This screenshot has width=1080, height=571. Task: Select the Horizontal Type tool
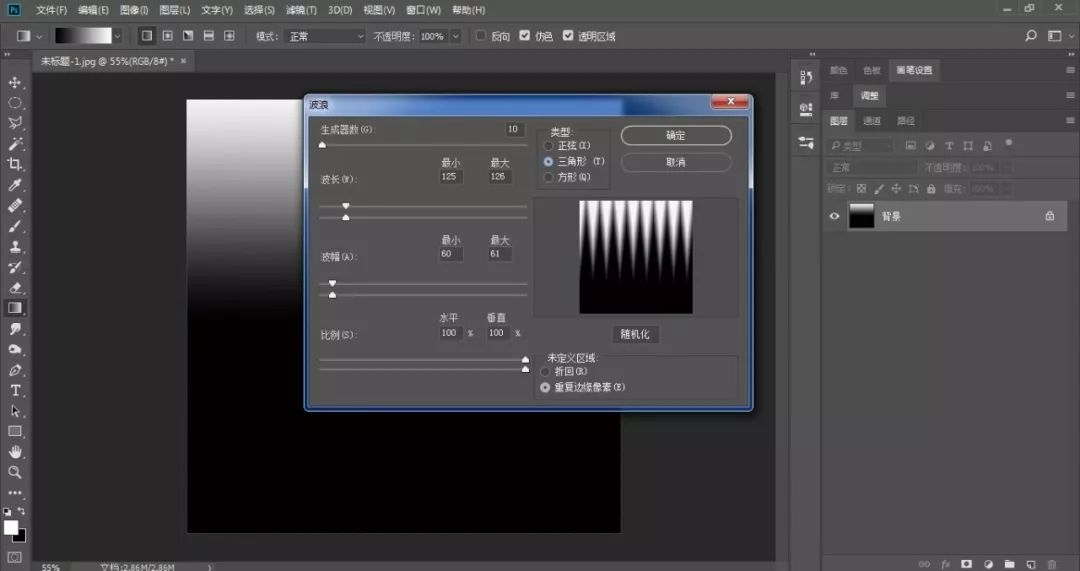(15, 390)
